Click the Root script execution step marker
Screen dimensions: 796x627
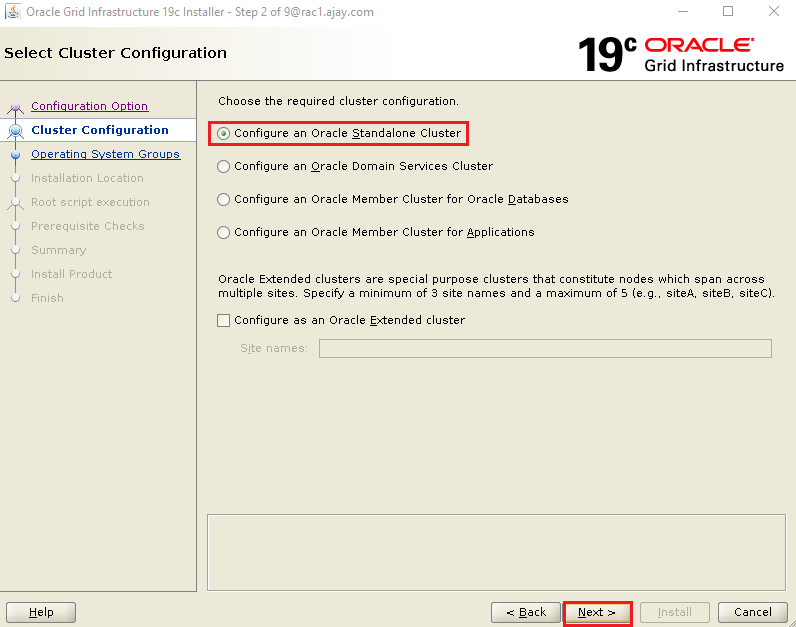click(16, 203)
